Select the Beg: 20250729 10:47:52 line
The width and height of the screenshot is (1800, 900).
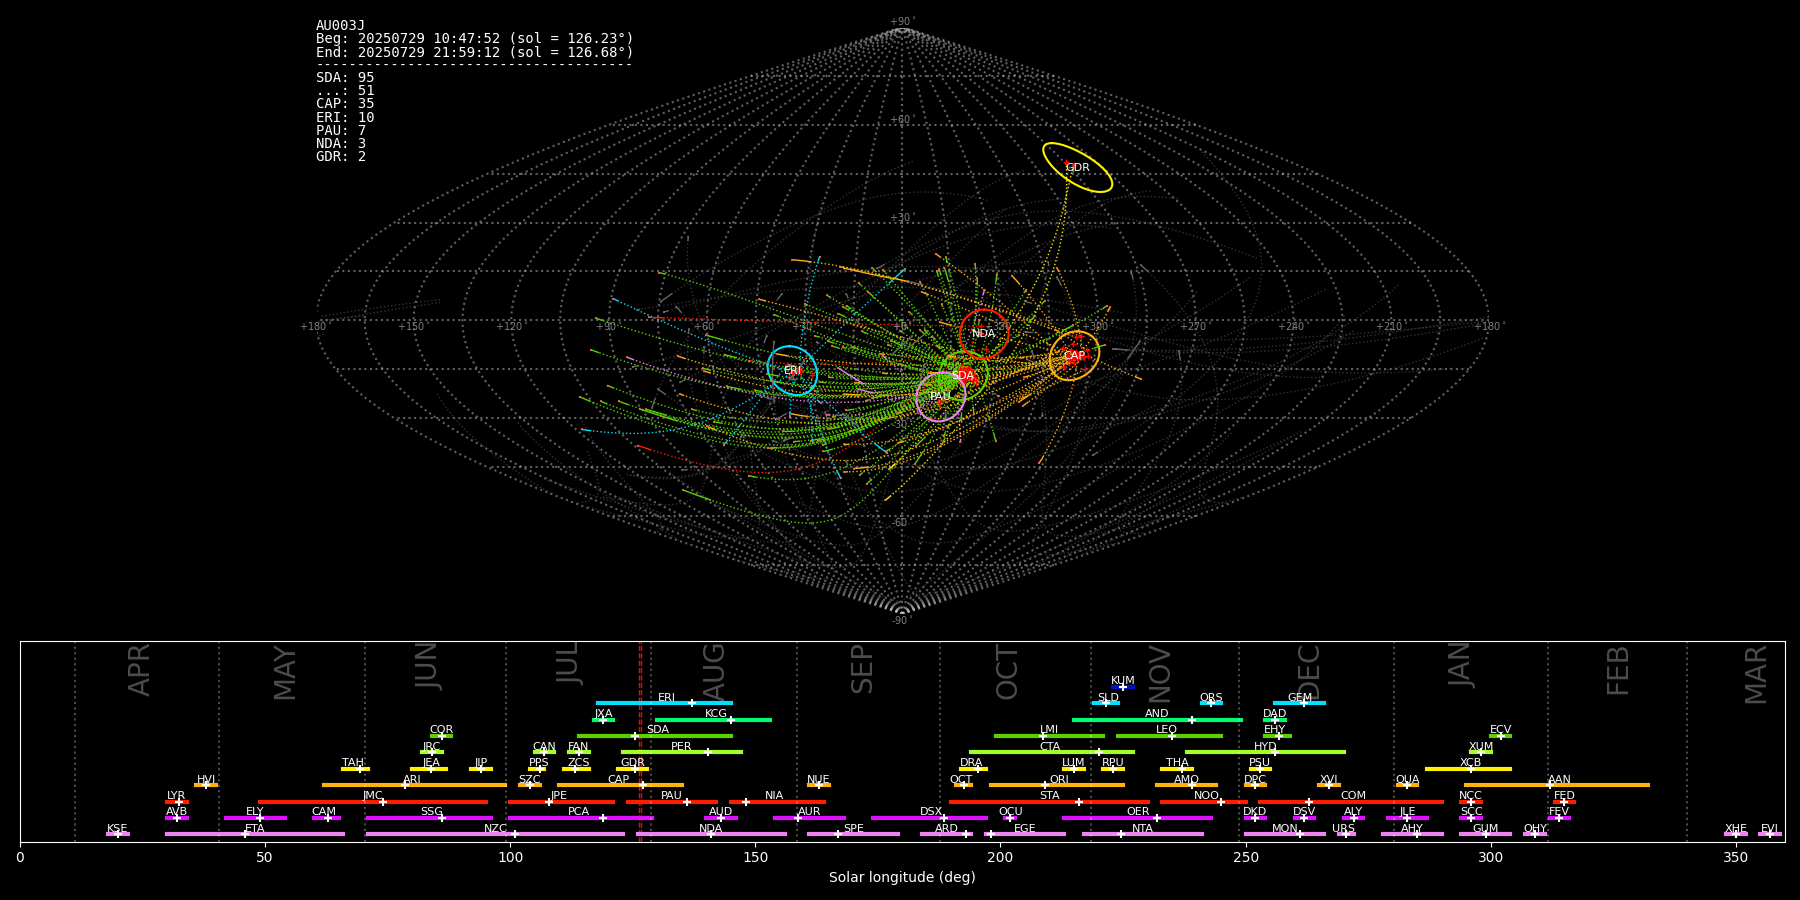475,39
